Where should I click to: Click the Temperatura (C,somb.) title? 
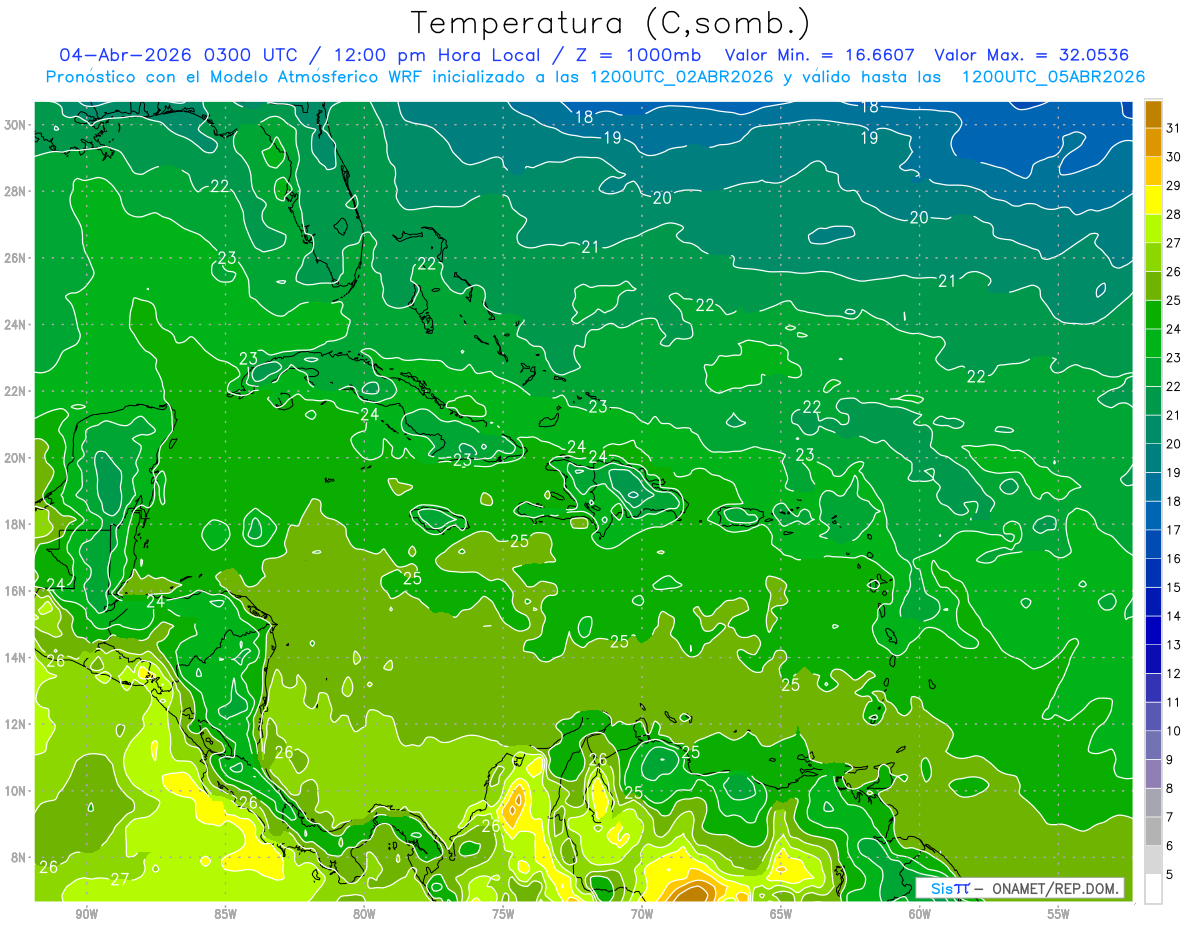click(x=611, y=23)
